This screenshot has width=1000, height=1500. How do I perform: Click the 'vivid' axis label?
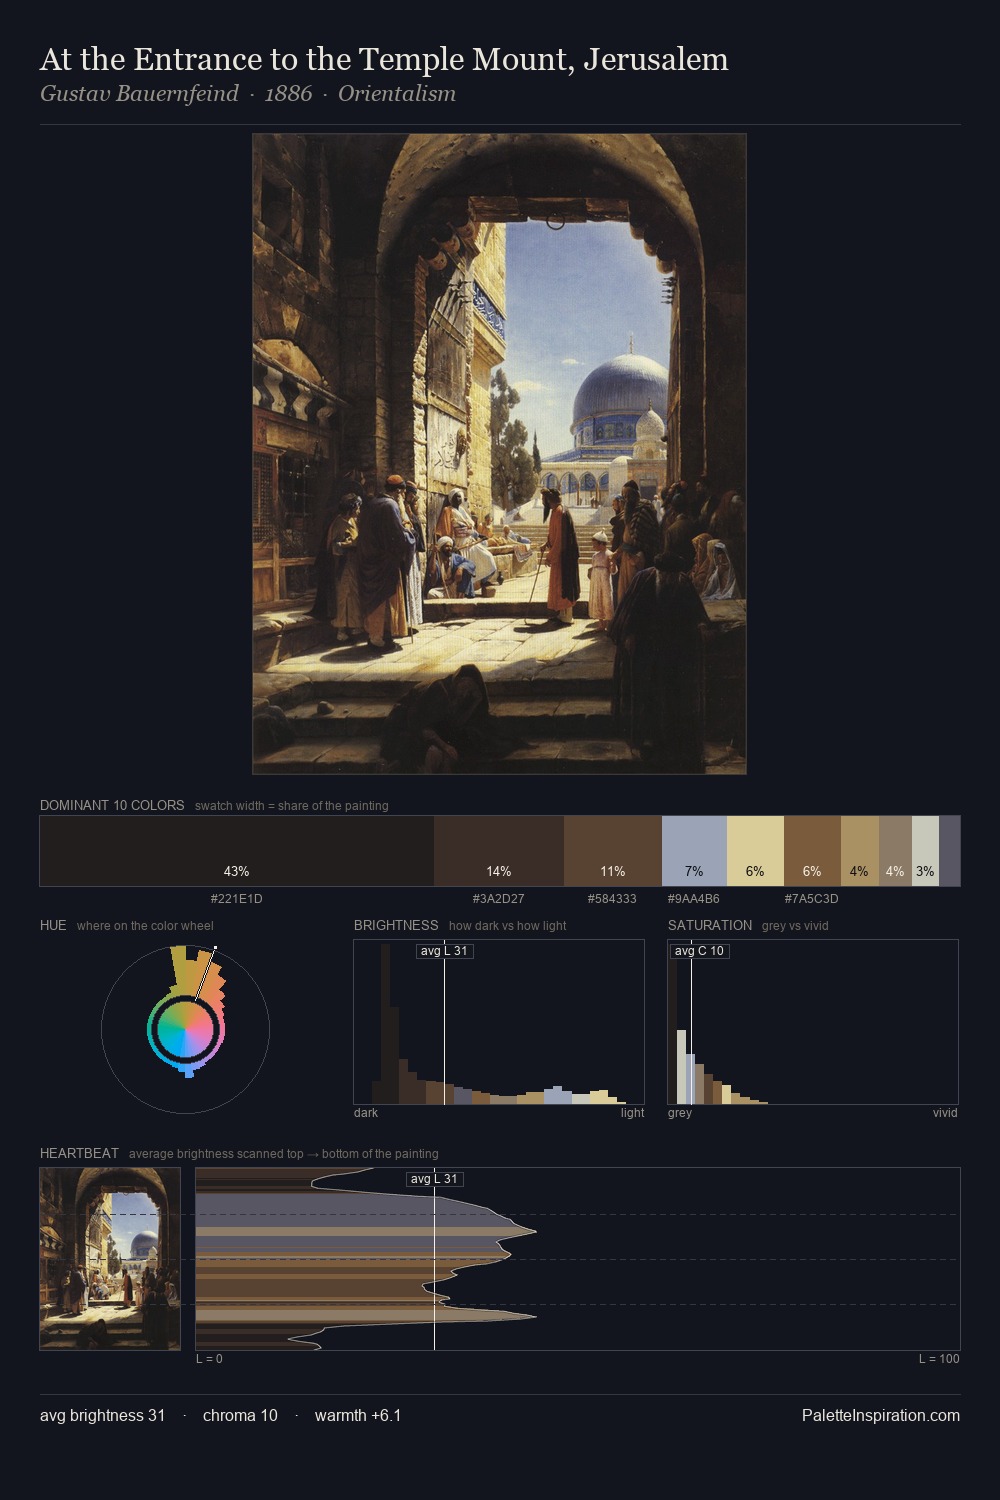click(945, 1113)
